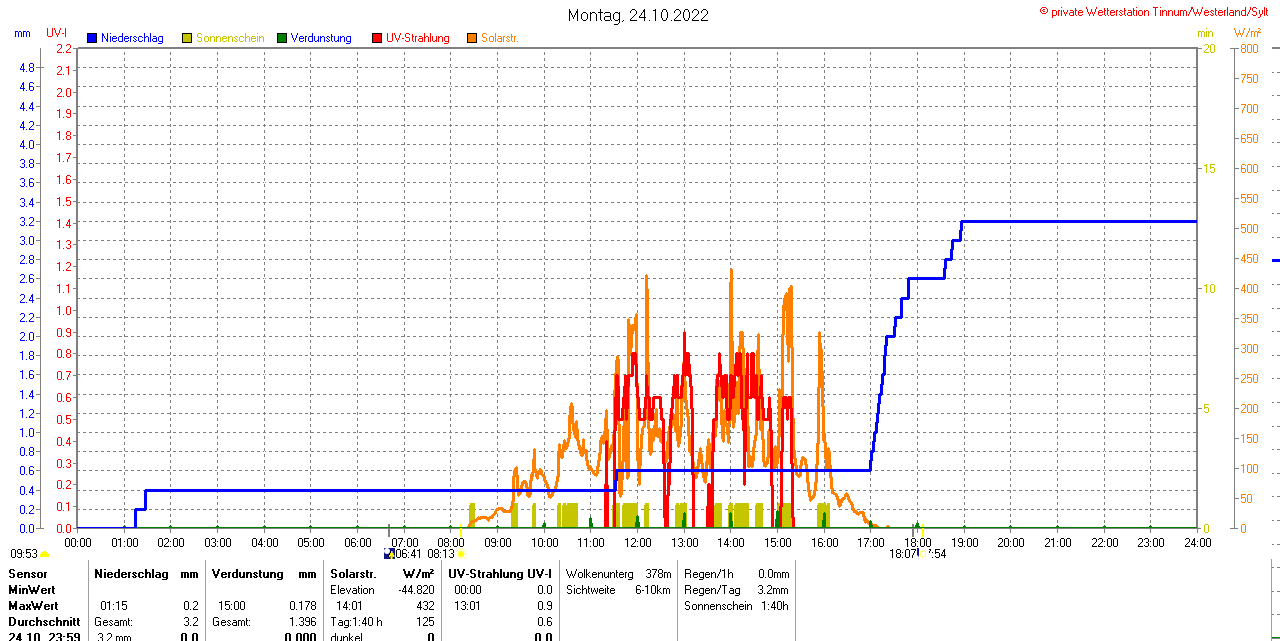Click the chart title Montag, 24.10.2022
This screenshot has width=1280, height=641.
tap(638, 15)
